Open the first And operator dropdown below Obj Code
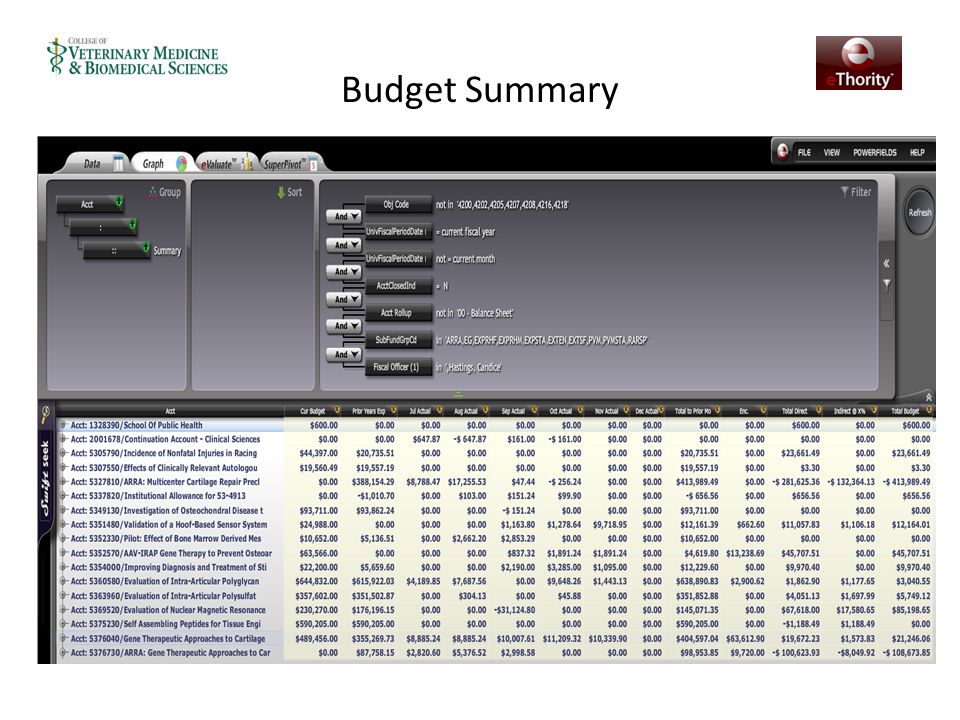This screenshot has width=960, height=720. tap(344, 216)
